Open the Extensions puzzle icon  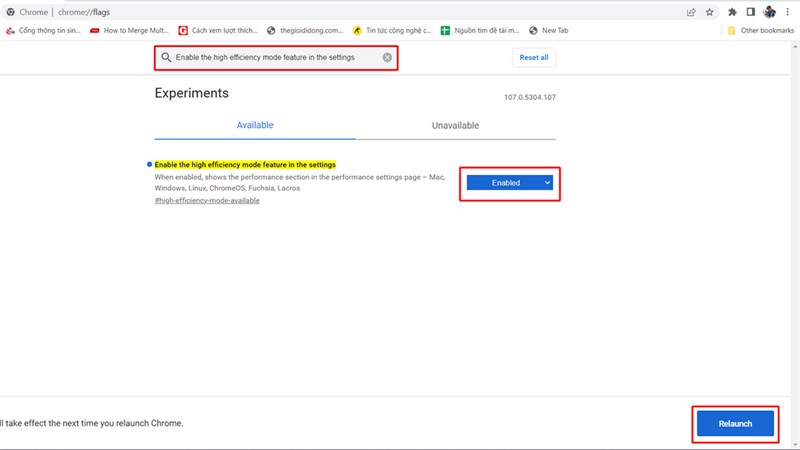pos(732,12)
